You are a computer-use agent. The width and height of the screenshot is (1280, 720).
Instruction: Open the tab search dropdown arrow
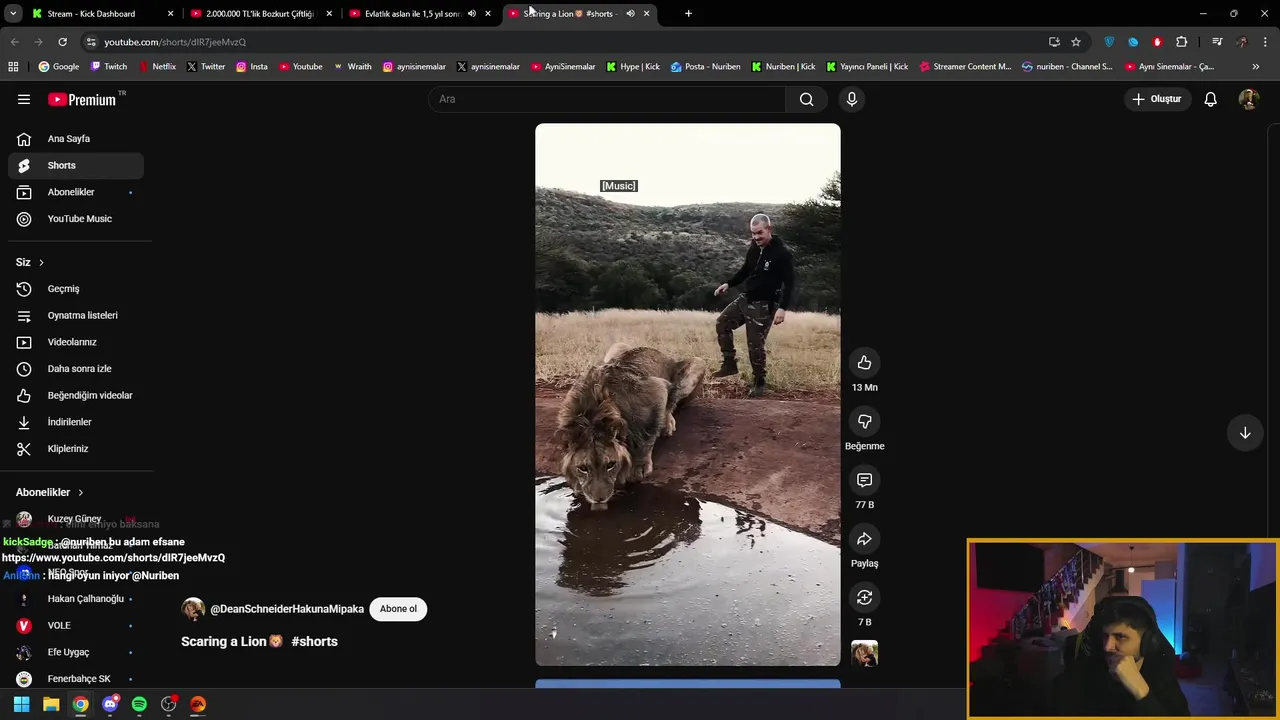pos(13,14)
